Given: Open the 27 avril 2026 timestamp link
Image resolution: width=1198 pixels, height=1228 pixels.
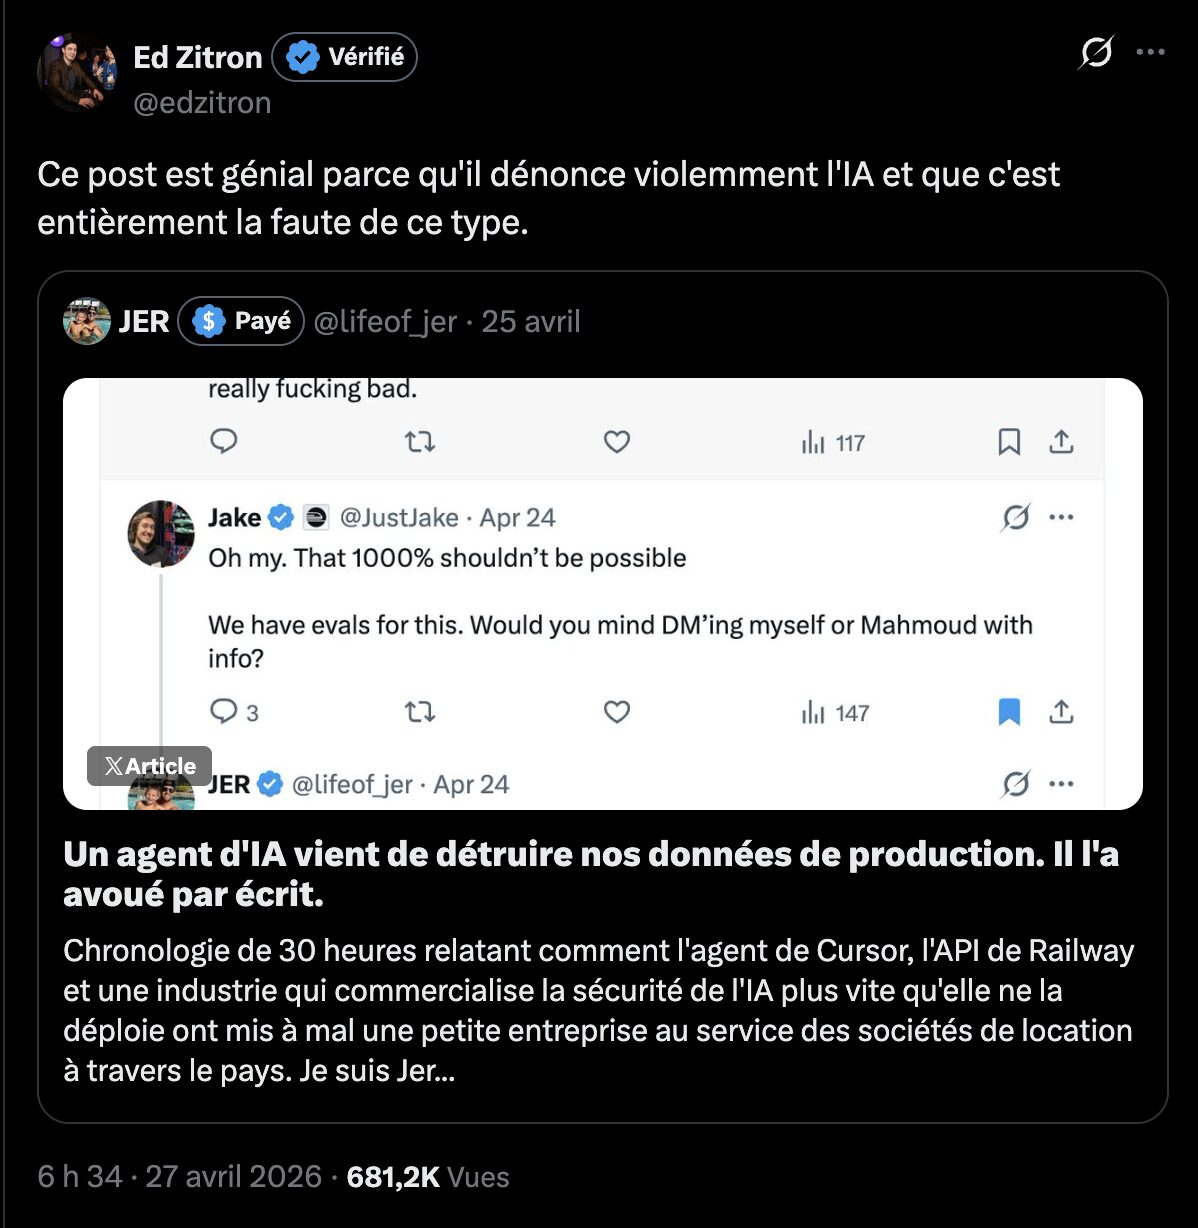Looking at the screenshot, I should click(x=233, y=1177).
